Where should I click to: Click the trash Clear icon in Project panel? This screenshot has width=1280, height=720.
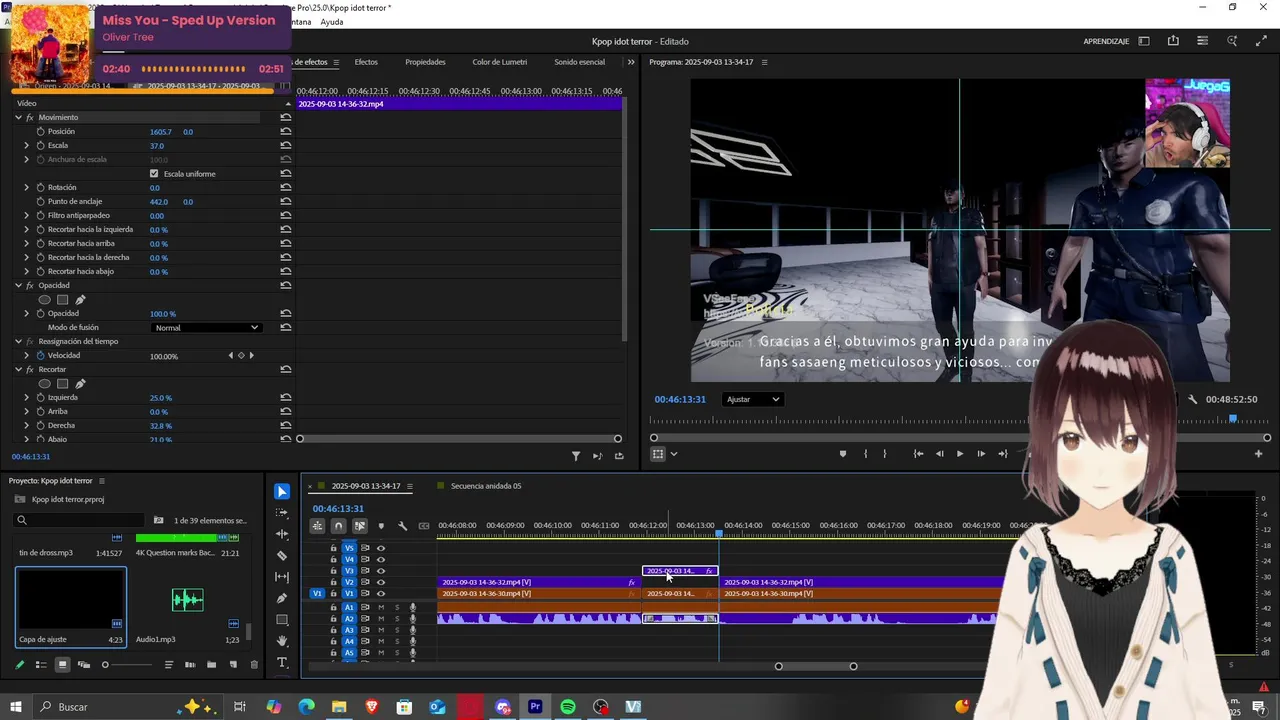254,665
